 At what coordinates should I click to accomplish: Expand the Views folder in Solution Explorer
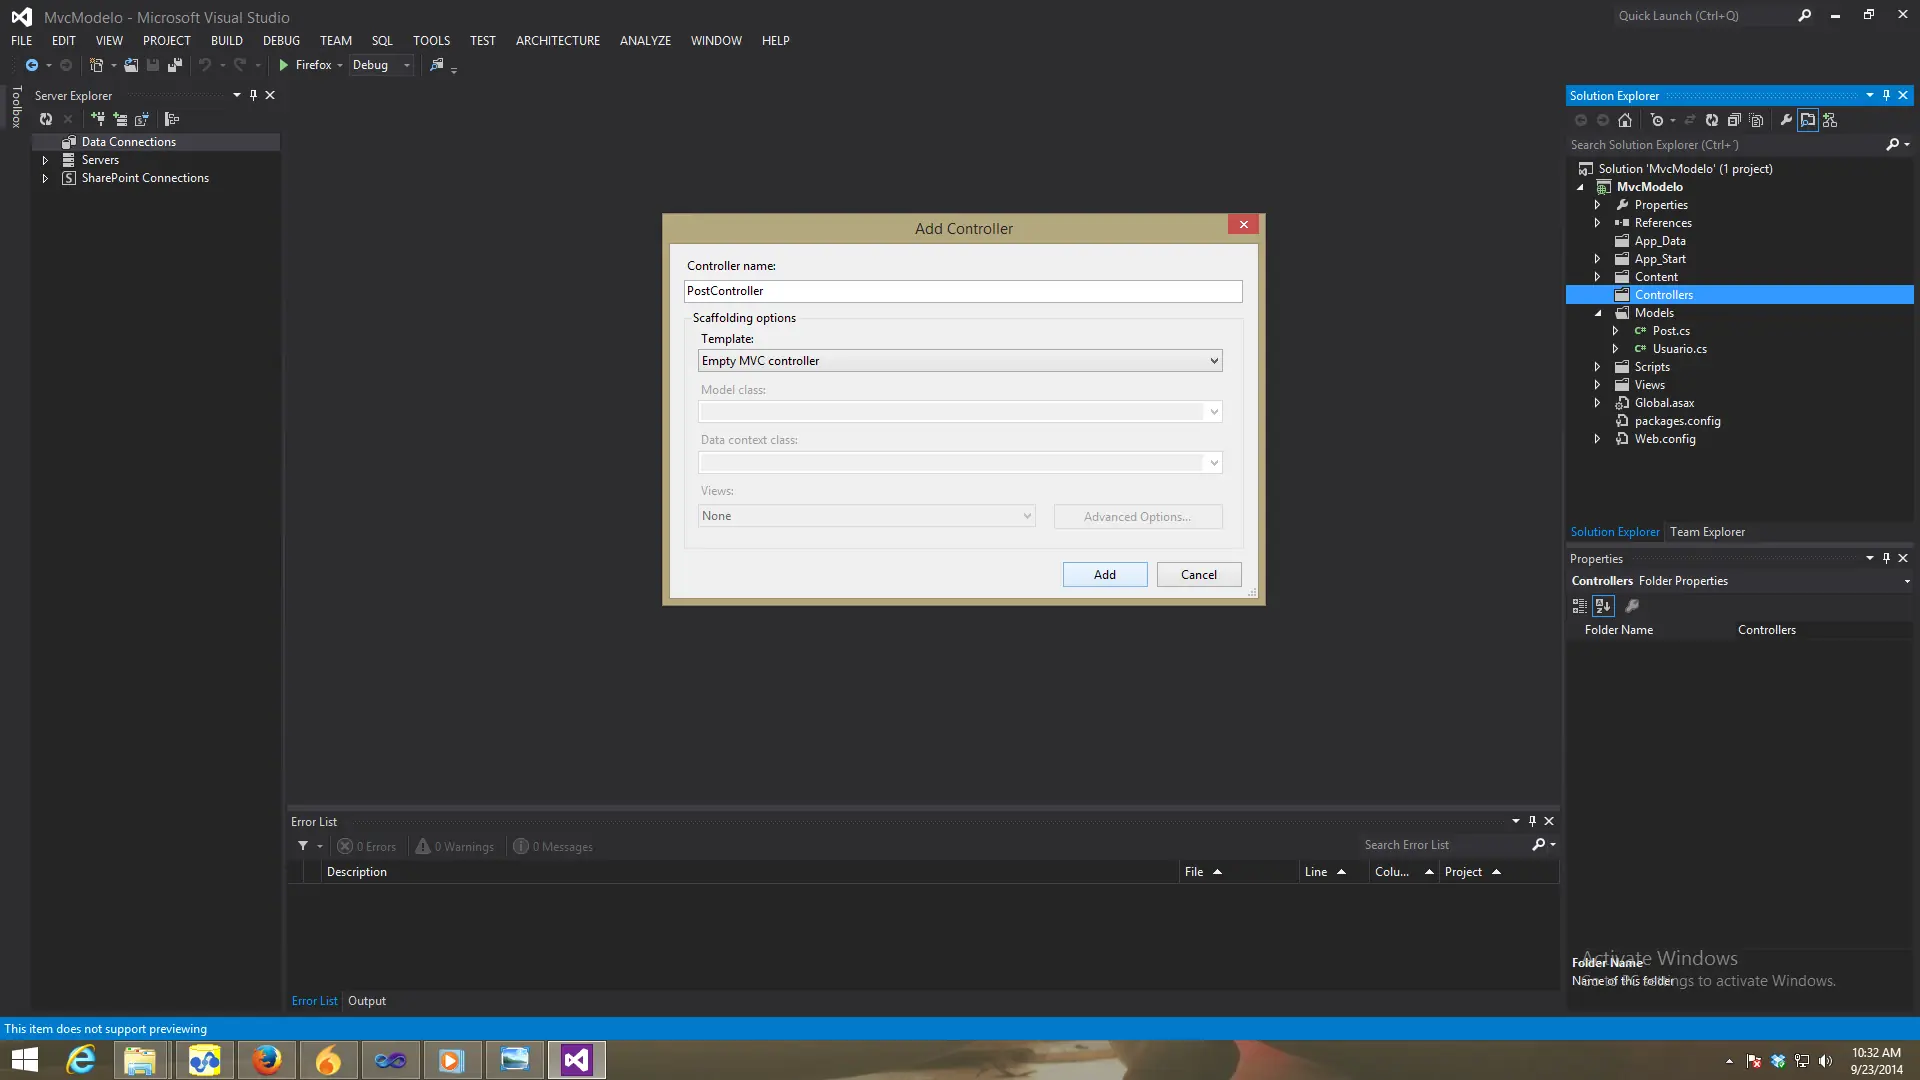coord(1598,385)
